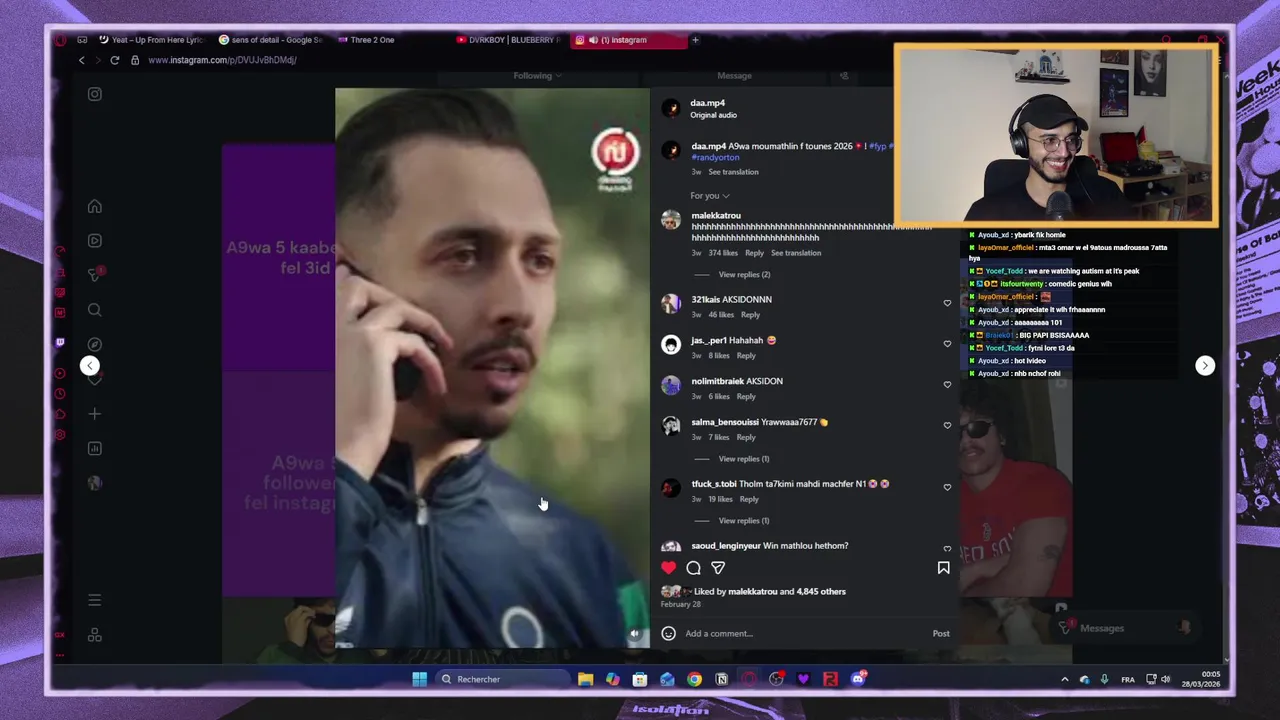View 1 reply under tfuck_s.tobi comment
1280x720 pixels.
tap(743, 521)
